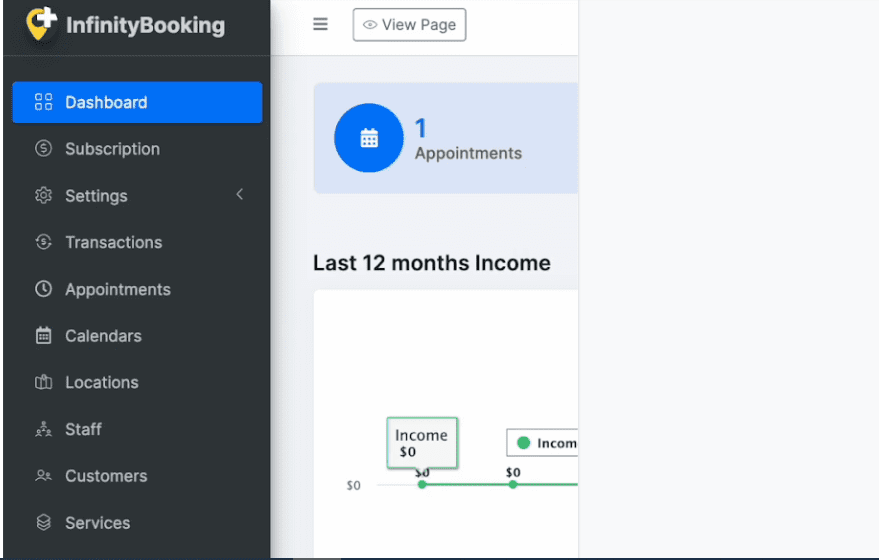The image size is (879, 560).
Task: Click the Transactions icon in sidebar
Action: (x=43, y=242)
